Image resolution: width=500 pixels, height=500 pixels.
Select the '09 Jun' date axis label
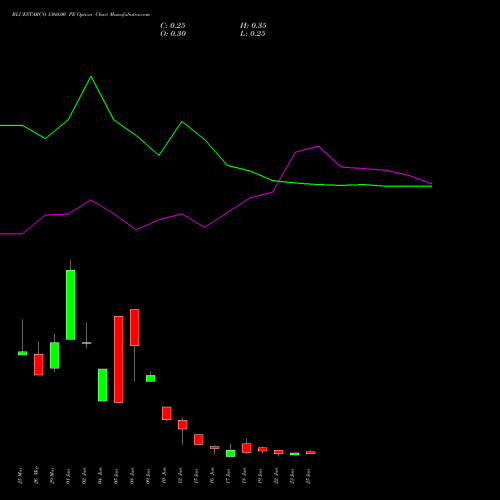point(149,476)
